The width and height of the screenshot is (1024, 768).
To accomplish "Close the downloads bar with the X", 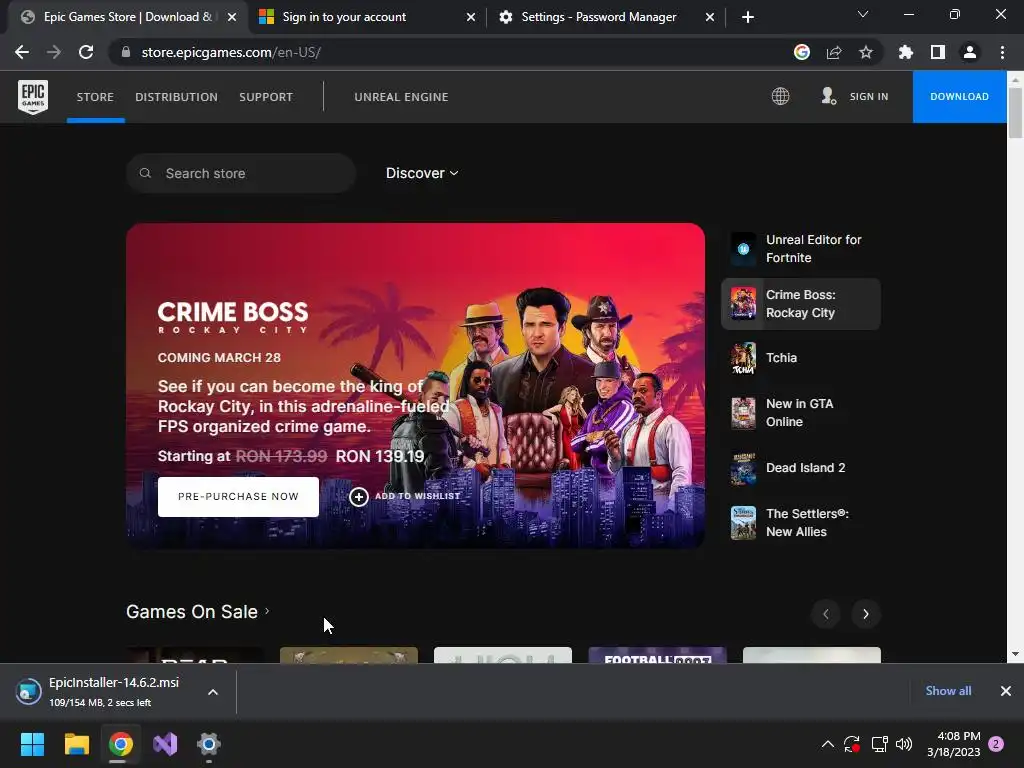I will 1006,691.
